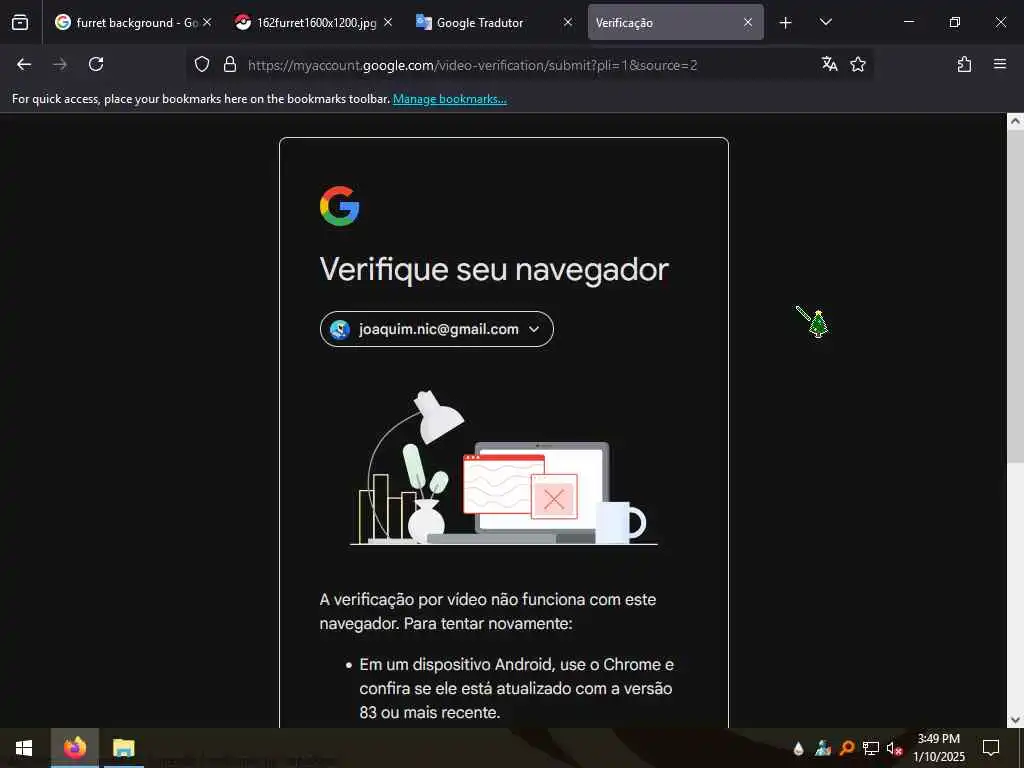Screen dimensions: 1024x768
Task: Open Firefox application menu
Action: pyautogui.click(x=999, y=64)
